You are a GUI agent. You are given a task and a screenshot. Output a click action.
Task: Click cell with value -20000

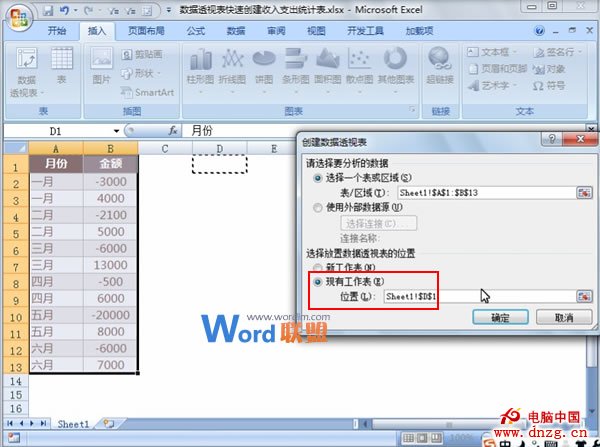111,315
